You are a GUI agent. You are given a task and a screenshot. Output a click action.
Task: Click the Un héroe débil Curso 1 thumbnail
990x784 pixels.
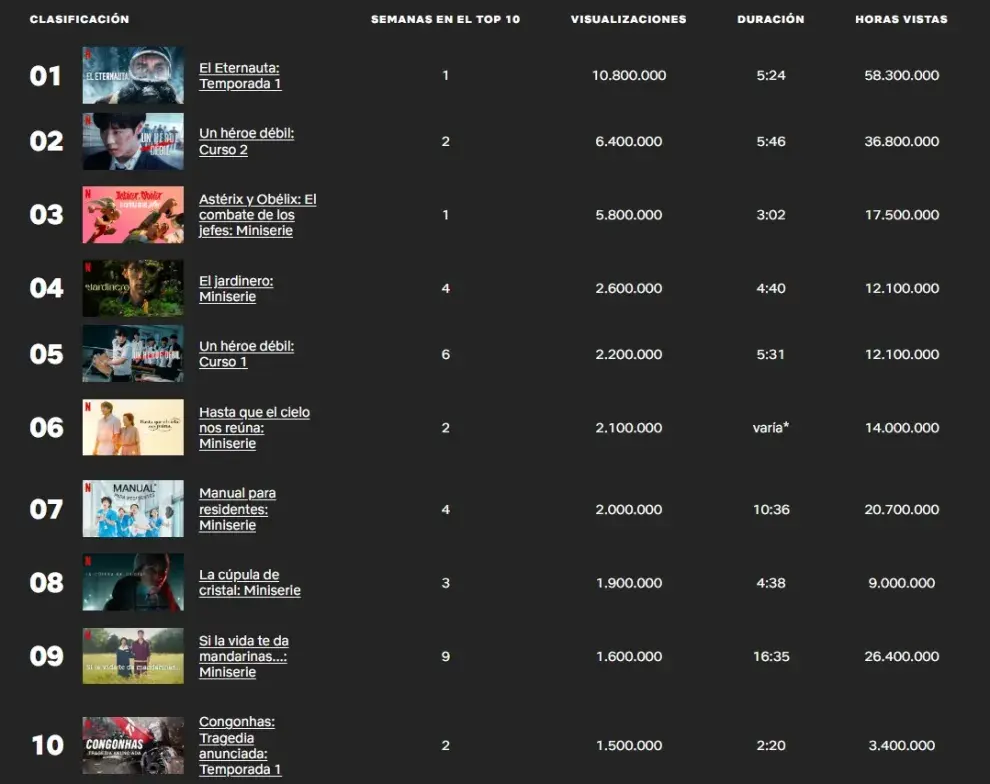point(133,353)
